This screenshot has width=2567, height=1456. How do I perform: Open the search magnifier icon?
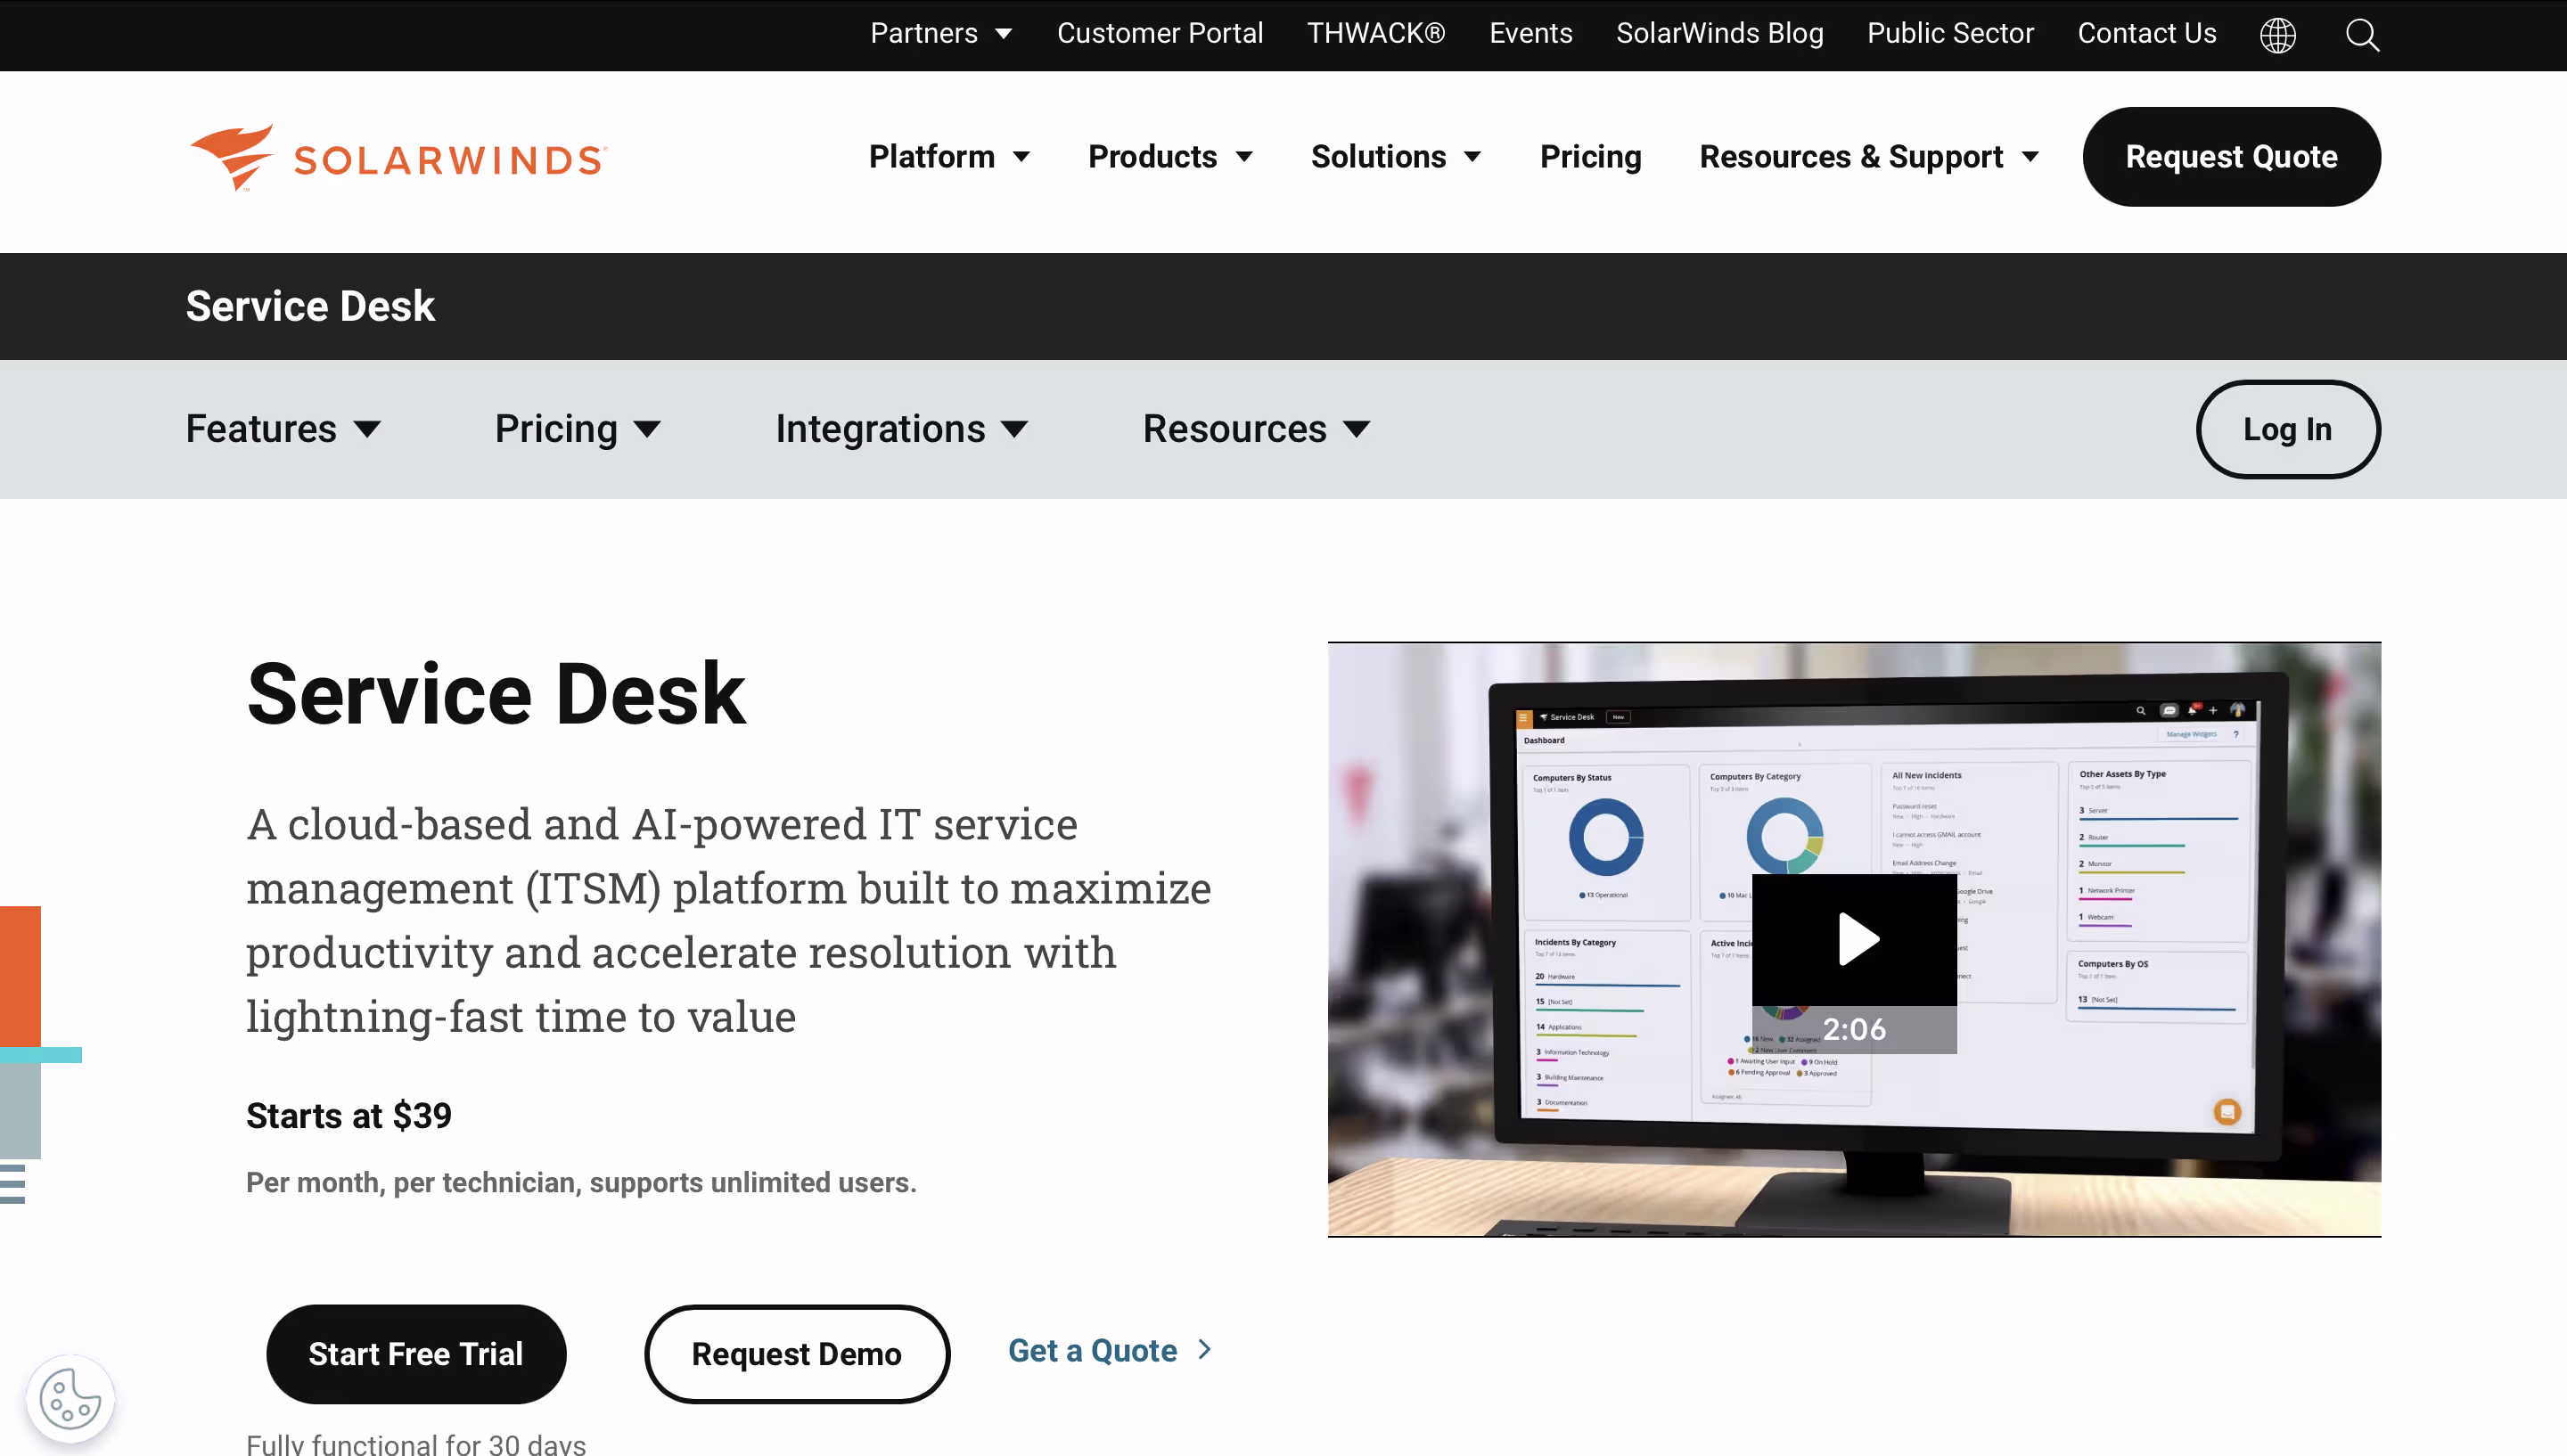(x=2362, y=35)
